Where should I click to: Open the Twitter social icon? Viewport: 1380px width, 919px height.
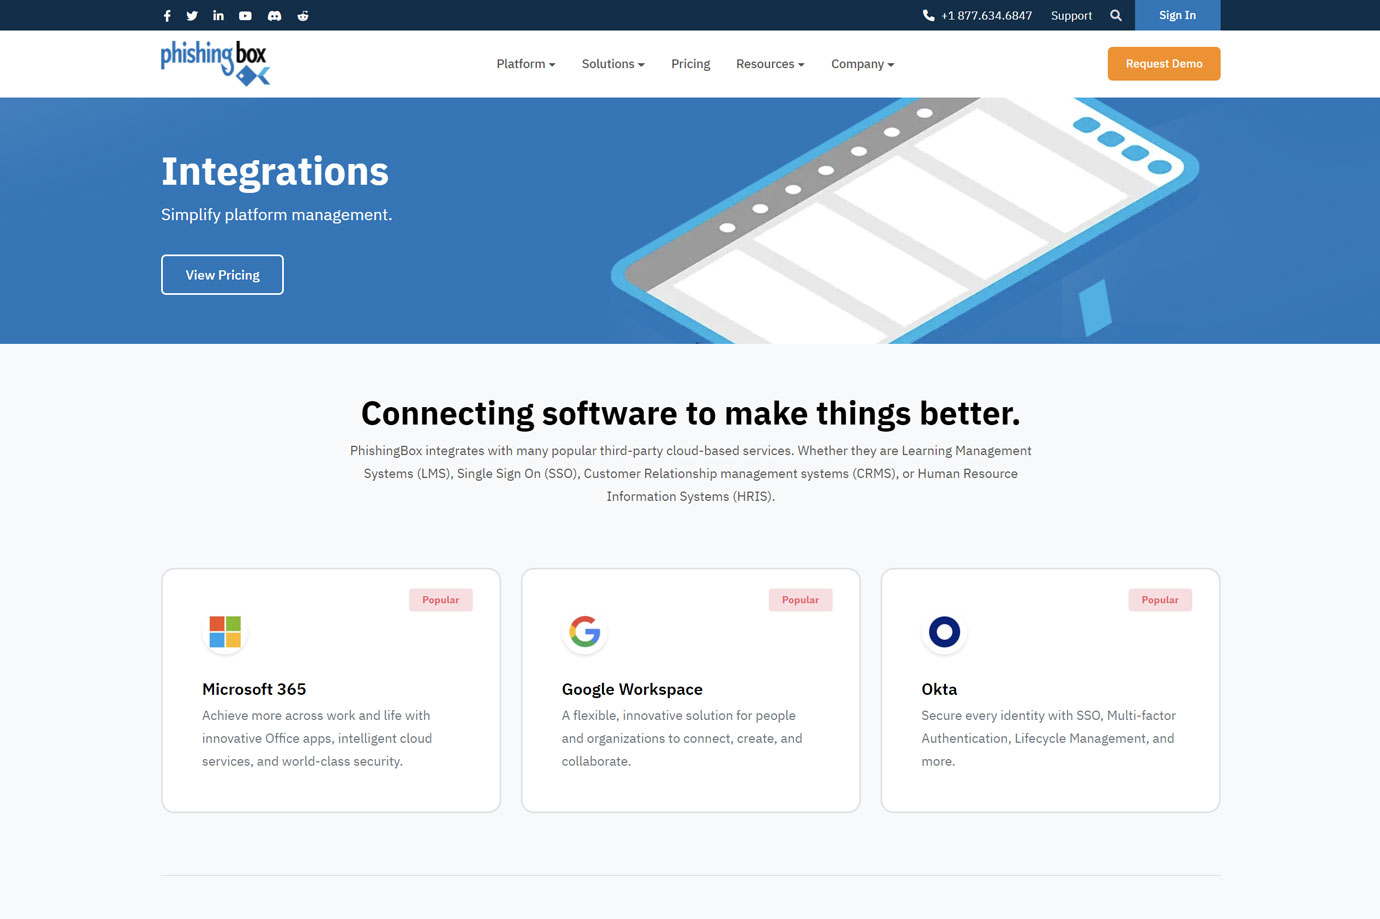pos(192,15)
